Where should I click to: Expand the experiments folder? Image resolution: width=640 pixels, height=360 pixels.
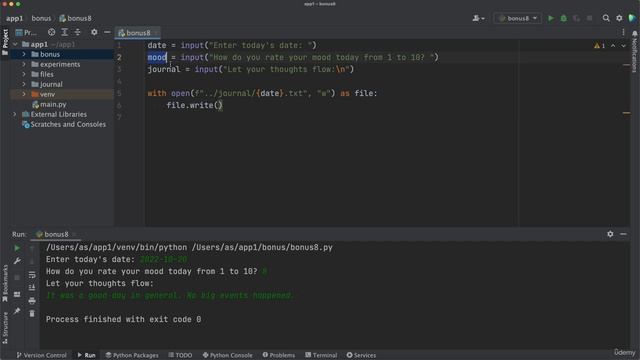point(24,64)
